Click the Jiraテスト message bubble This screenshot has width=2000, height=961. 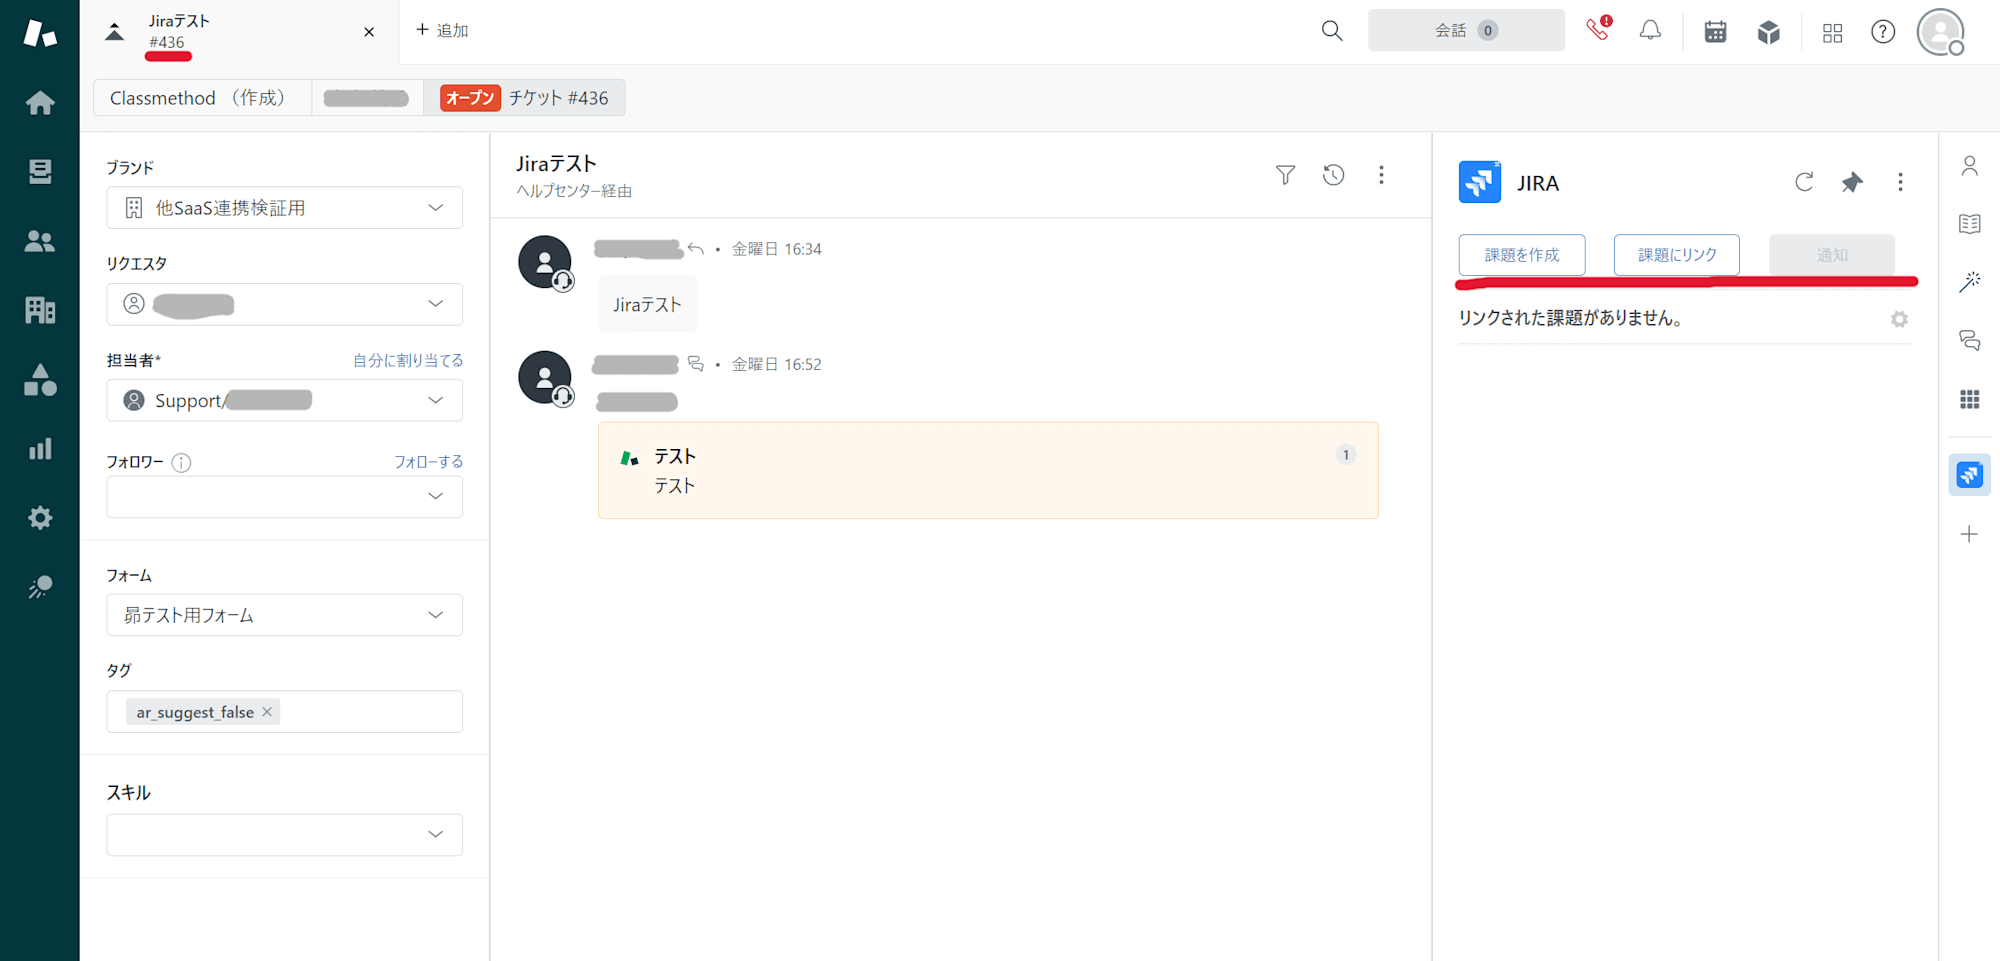click(647, 305)
